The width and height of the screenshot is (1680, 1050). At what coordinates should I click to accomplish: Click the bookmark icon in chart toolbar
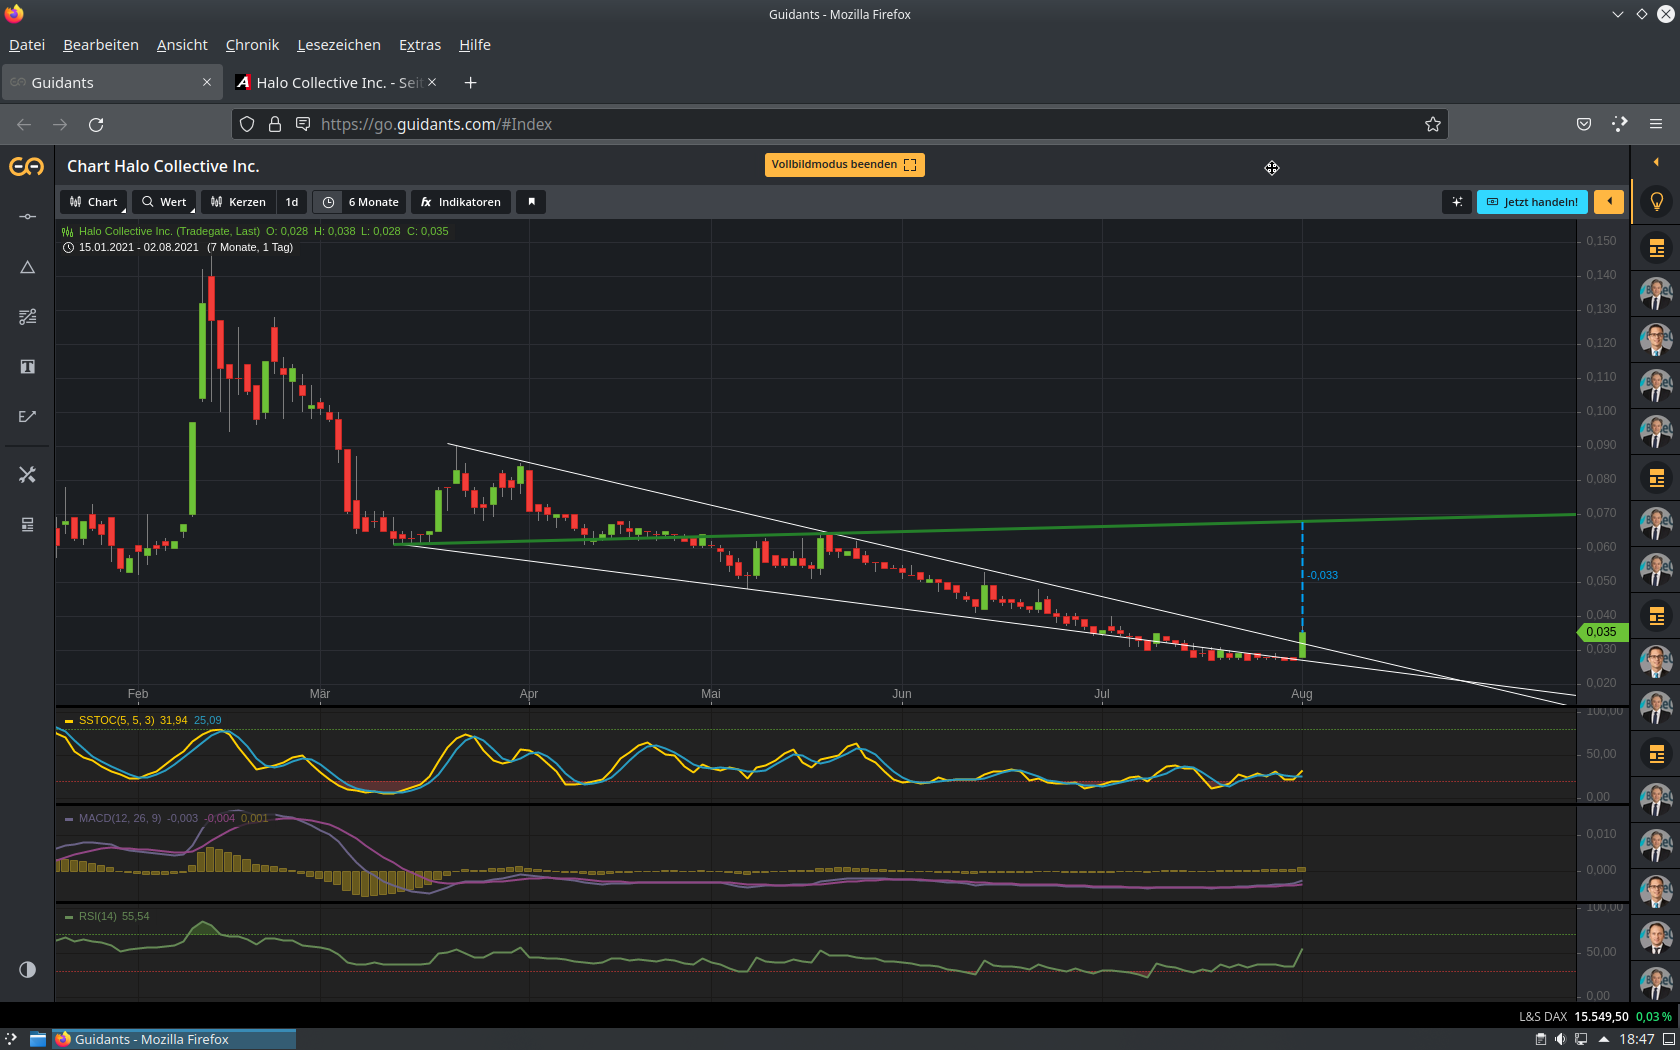tap(531, 202)
